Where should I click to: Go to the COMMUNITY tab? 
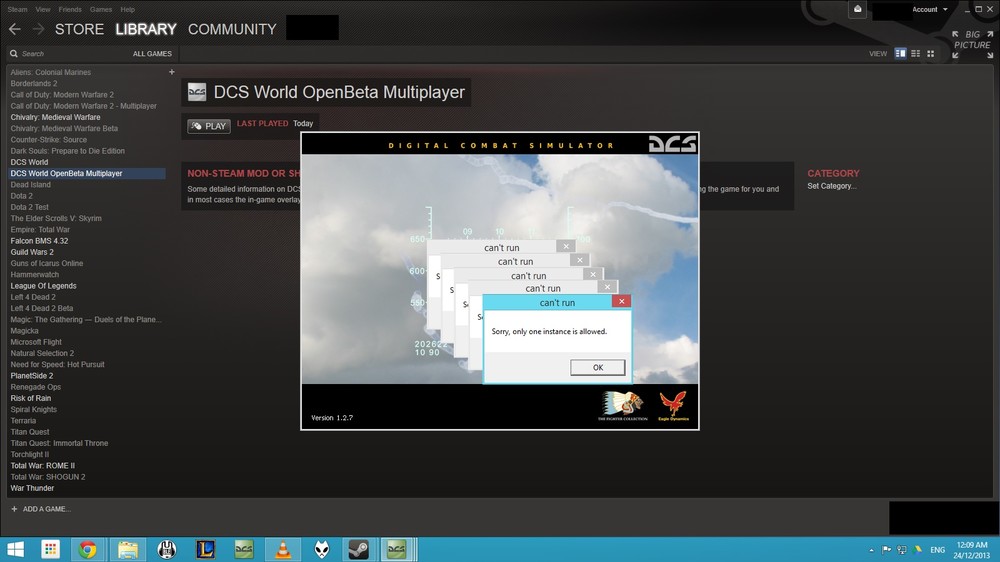point(232,29)
